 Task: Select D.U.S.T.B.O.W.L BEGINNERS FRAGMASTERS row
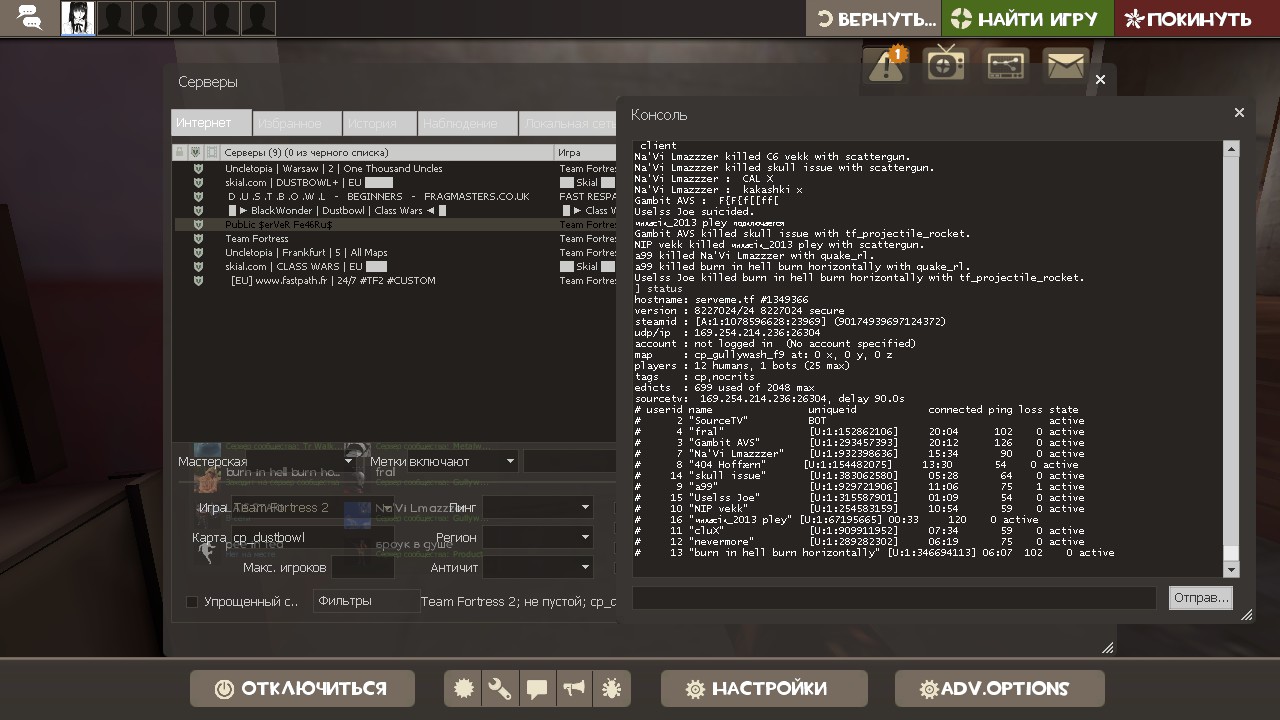[x=394, y=197]
